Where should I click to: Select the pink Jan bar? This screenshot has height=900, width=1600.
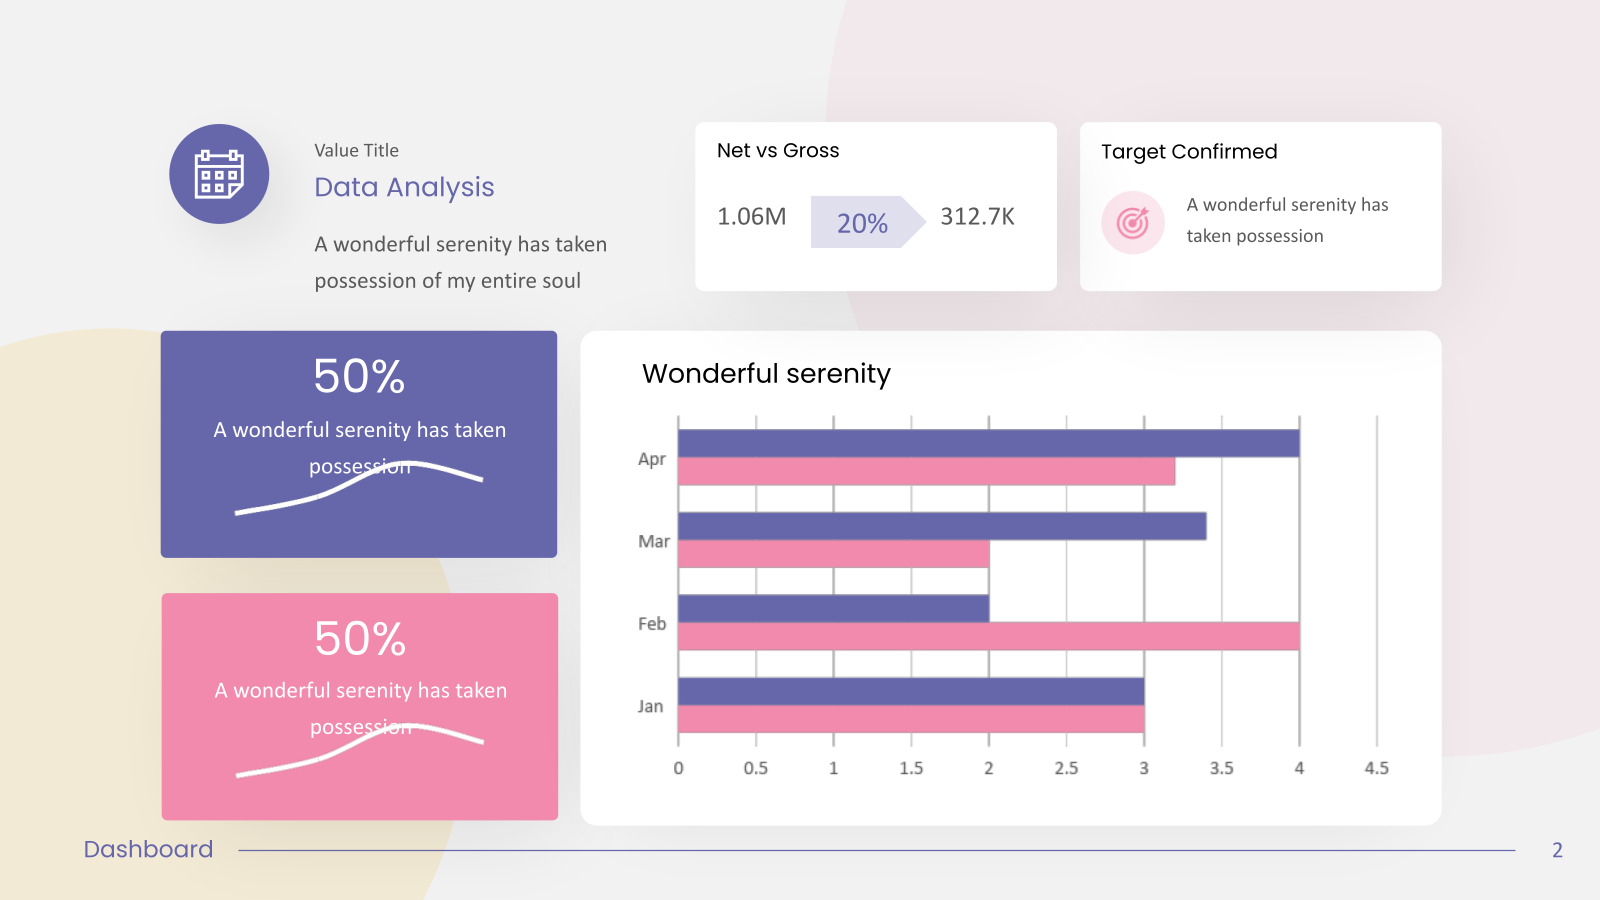point(911,719)
